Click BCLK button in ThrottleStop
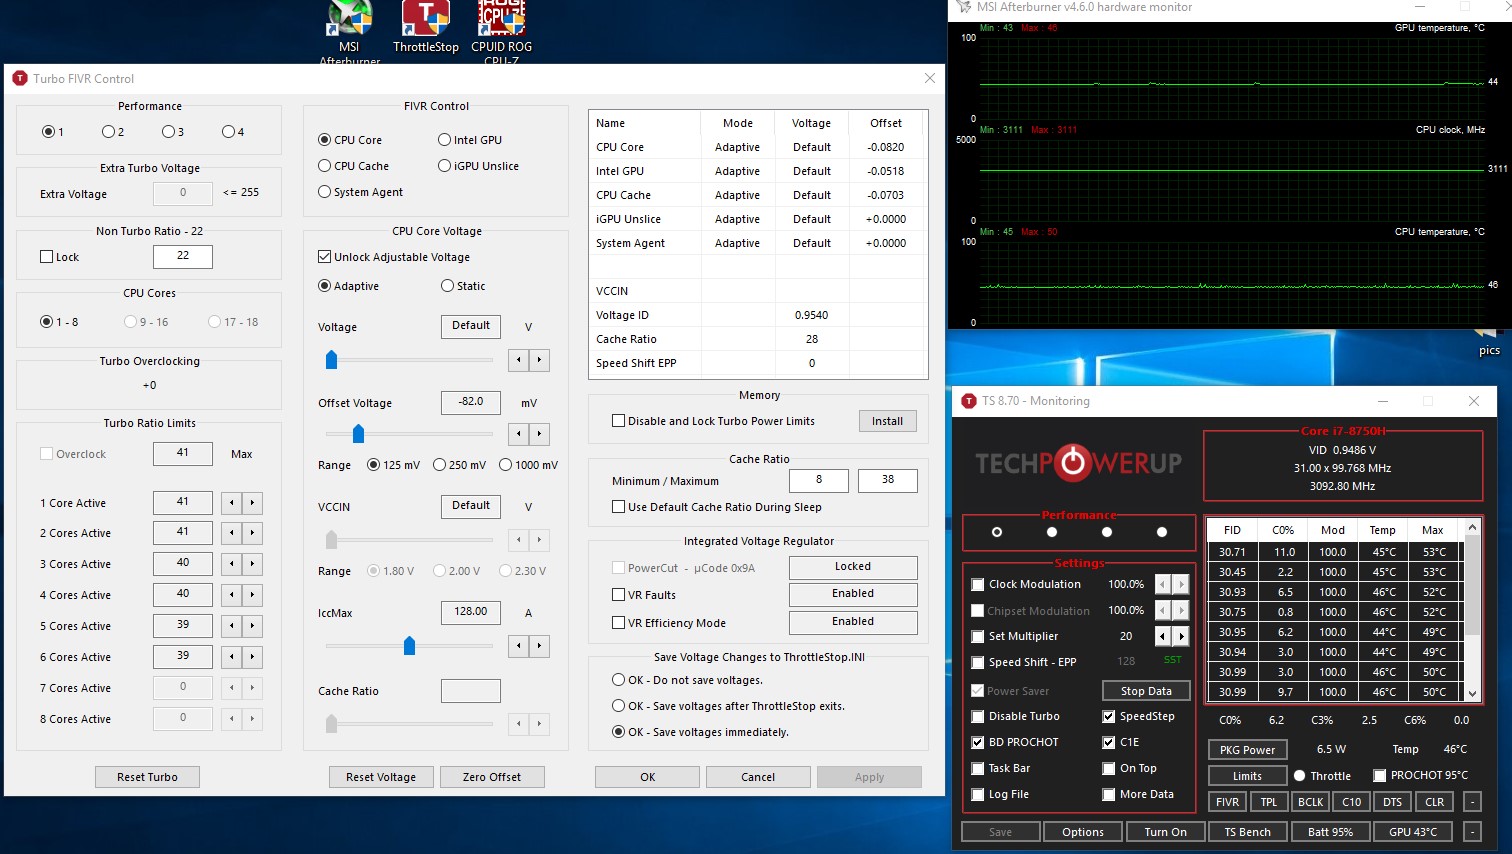 point(1310,802)
